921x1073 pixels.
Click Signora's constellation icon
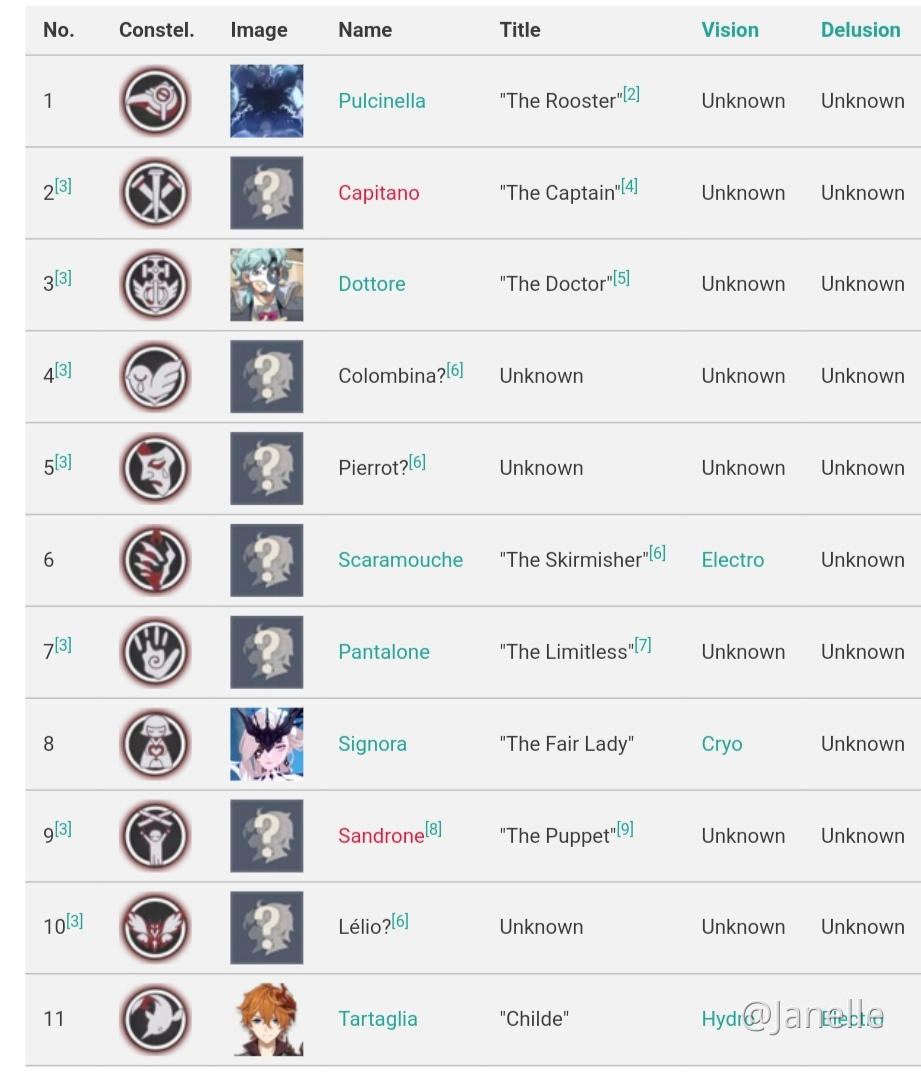(x=155, y=744)
